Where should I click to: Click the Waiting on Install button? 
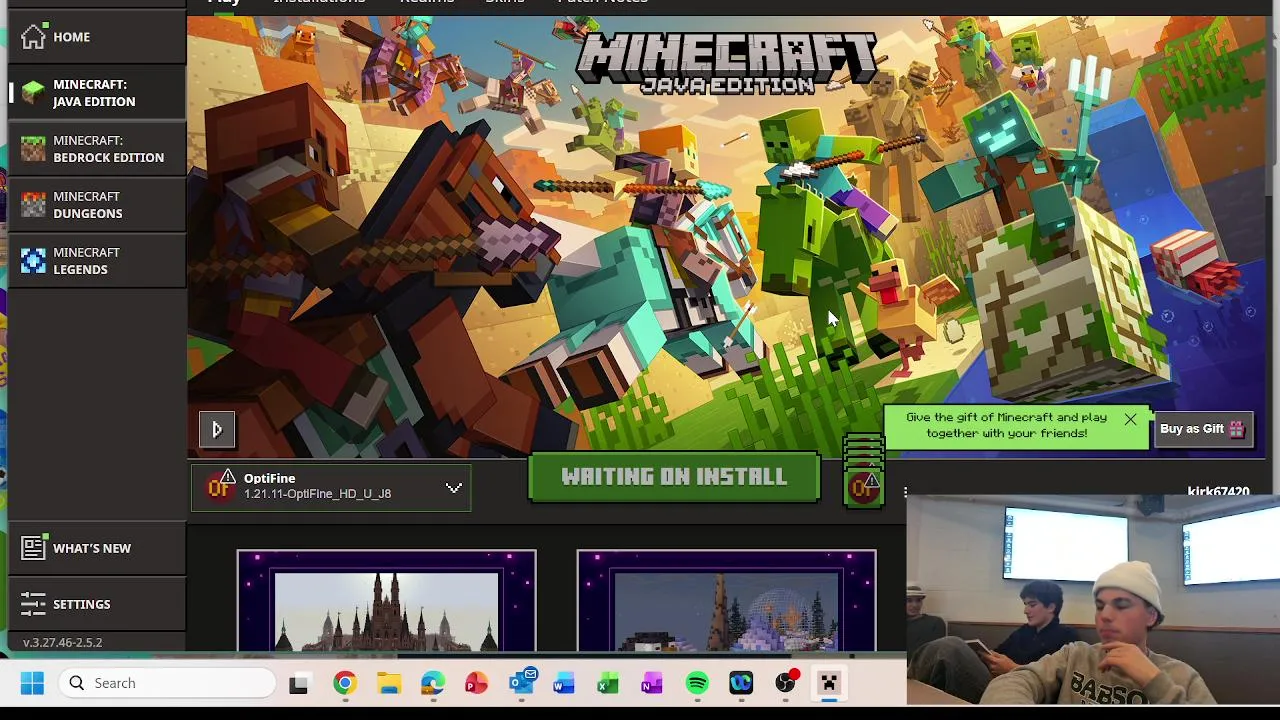(x=674, y=477)
